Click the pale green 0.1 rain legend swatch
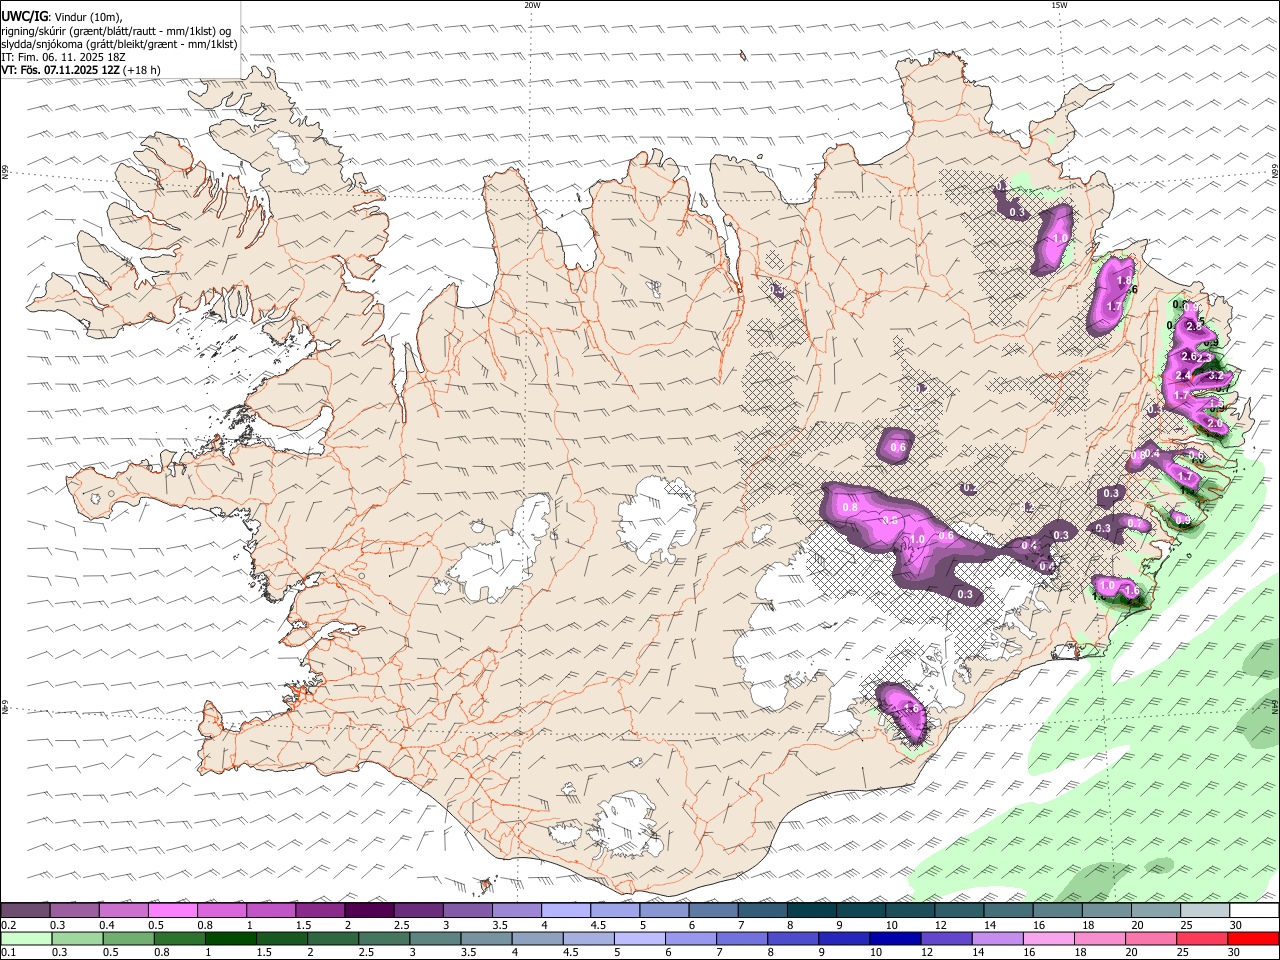The height and width of the screenshot is (960, 1280). pyautogui.click(x=25, y=938)
